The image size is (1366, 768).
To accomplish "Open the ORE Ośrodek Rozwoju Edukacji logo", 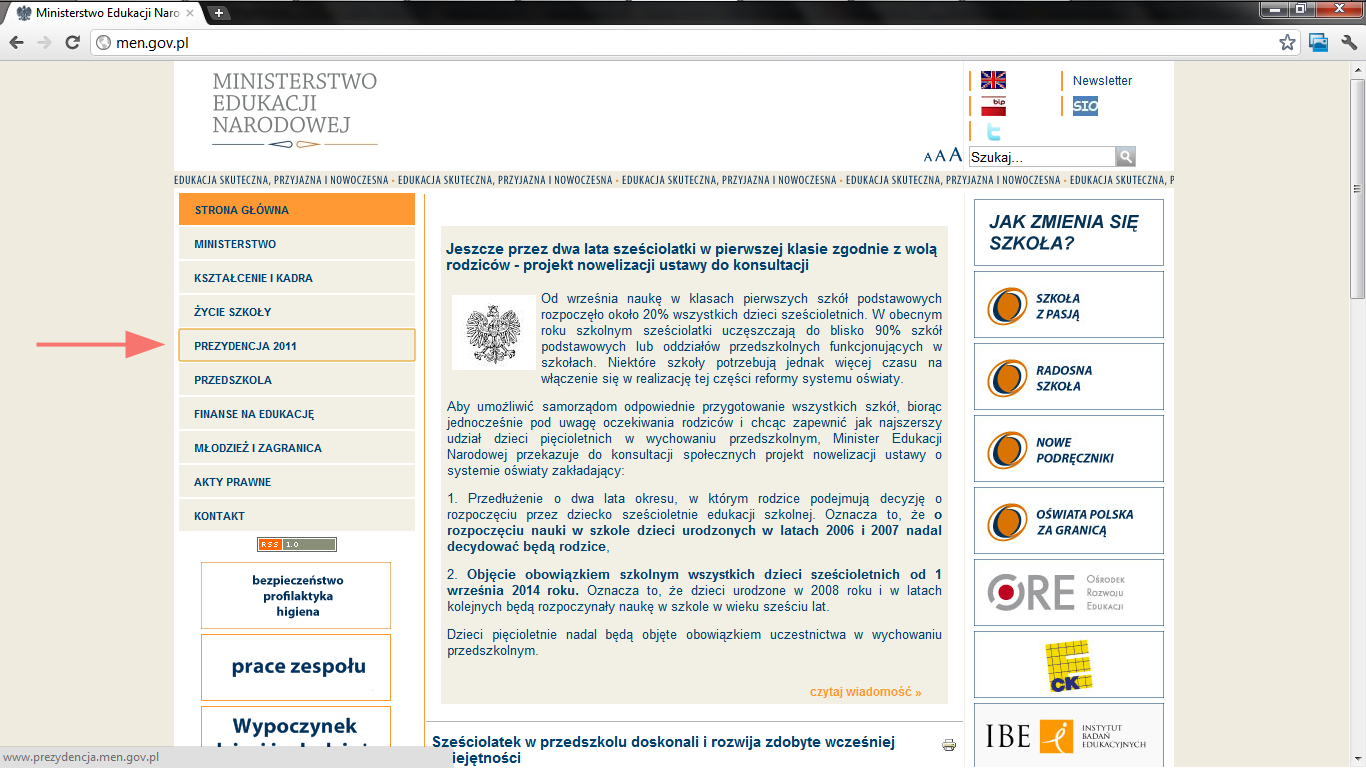I will pyautogui.click(x=1069, y=593).
